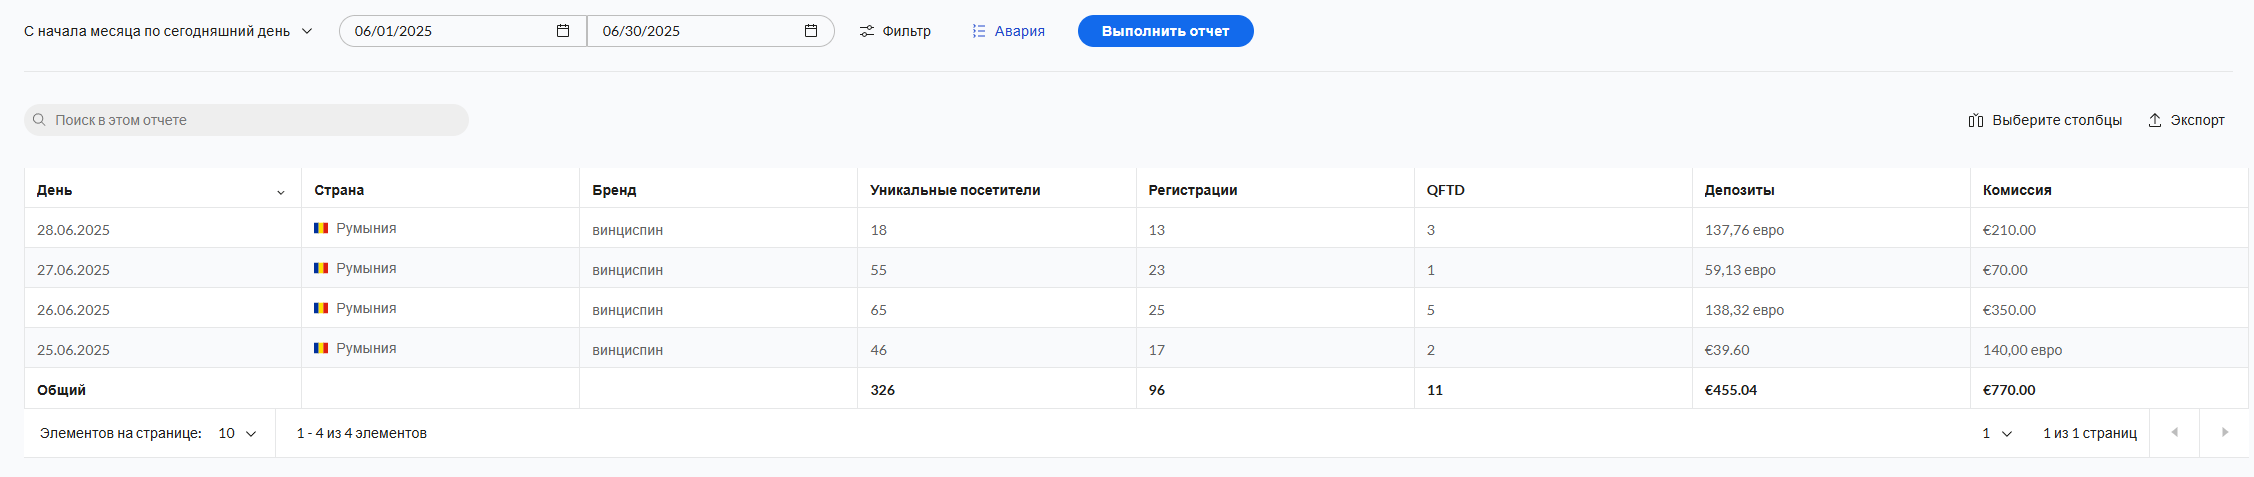Click the Авария list icon
The image size is (2254, 477).
tap(979, 31)
